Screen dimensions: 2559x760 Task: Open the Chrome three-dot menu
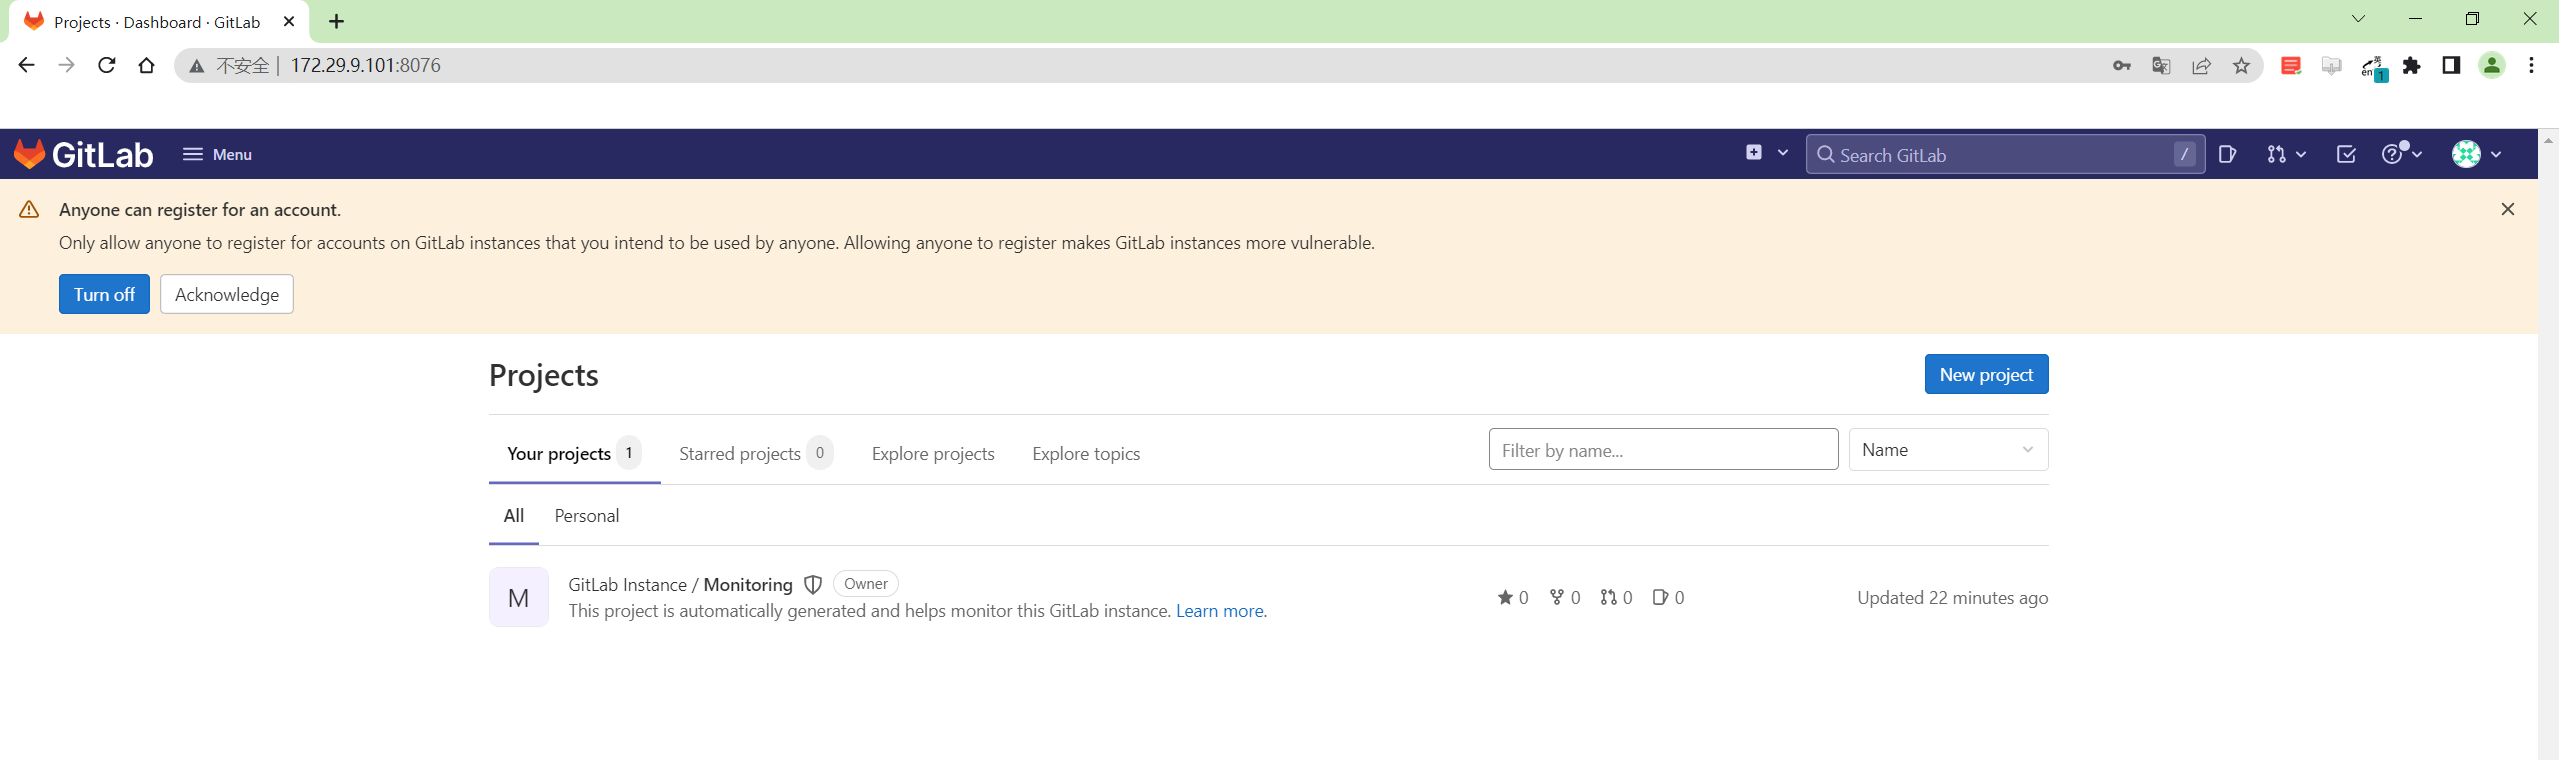pyautogui.click(x=2532, y=66)
